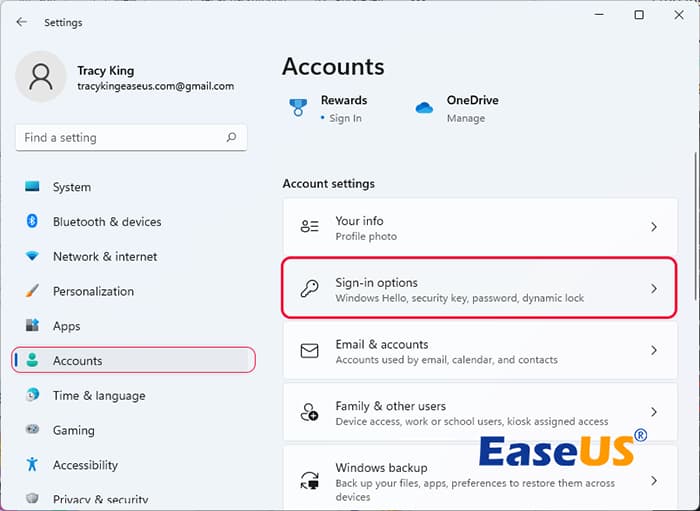Click the OneDrive cloud icon
Screen dimensions: 700x511
(x=424, y=108)
